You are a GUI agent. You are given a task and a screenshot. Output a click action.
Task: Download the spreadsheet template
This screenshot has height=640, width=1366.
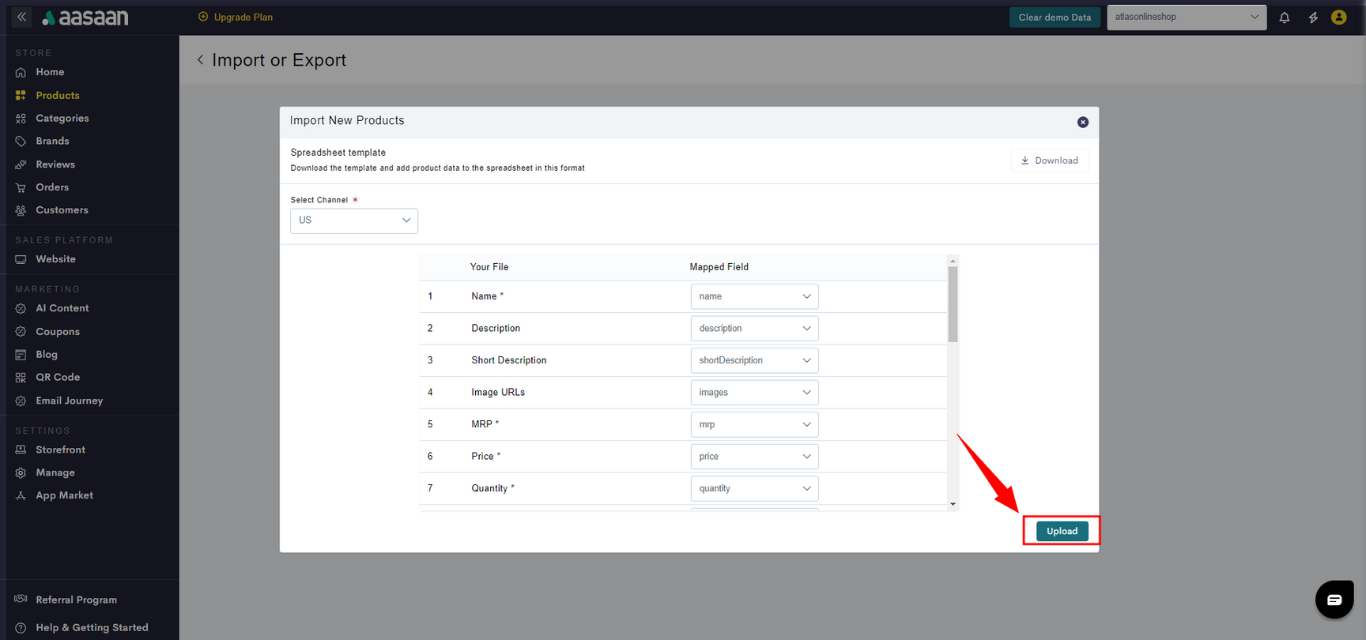click(x=1049, y=160)
